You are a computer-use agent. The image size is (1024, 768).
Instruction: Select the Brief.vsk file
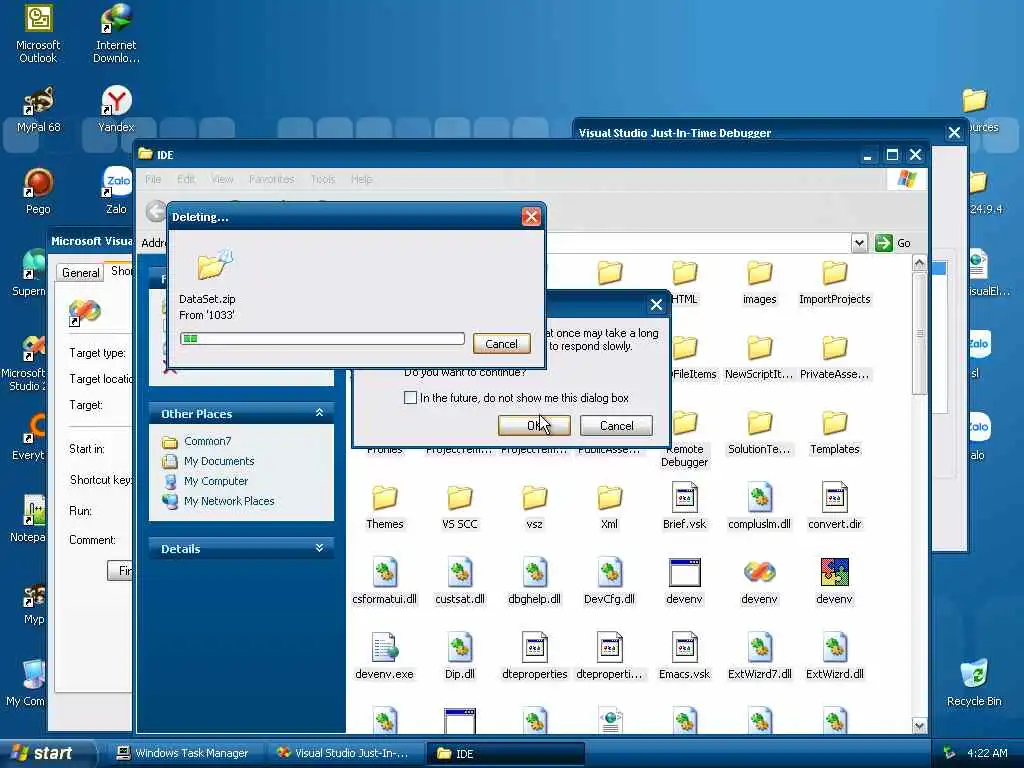[684, 506]
